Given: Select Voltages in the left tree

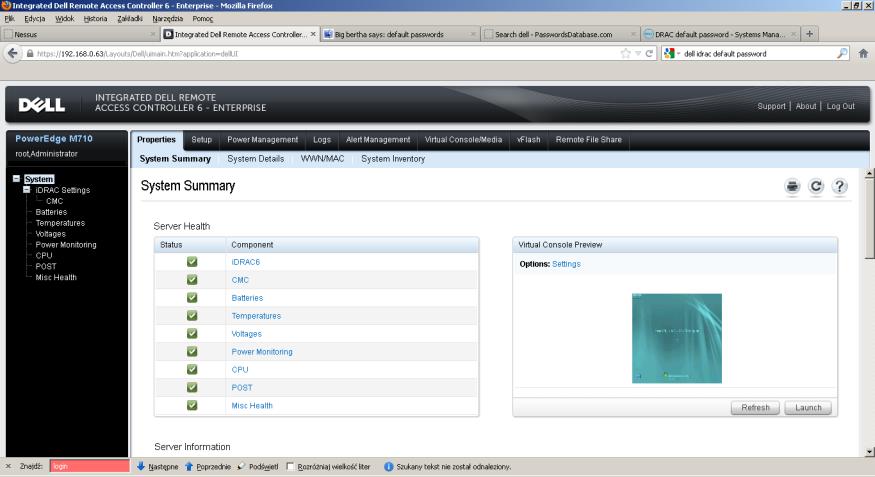Looking at the screenshot, I should pos(51,234).
